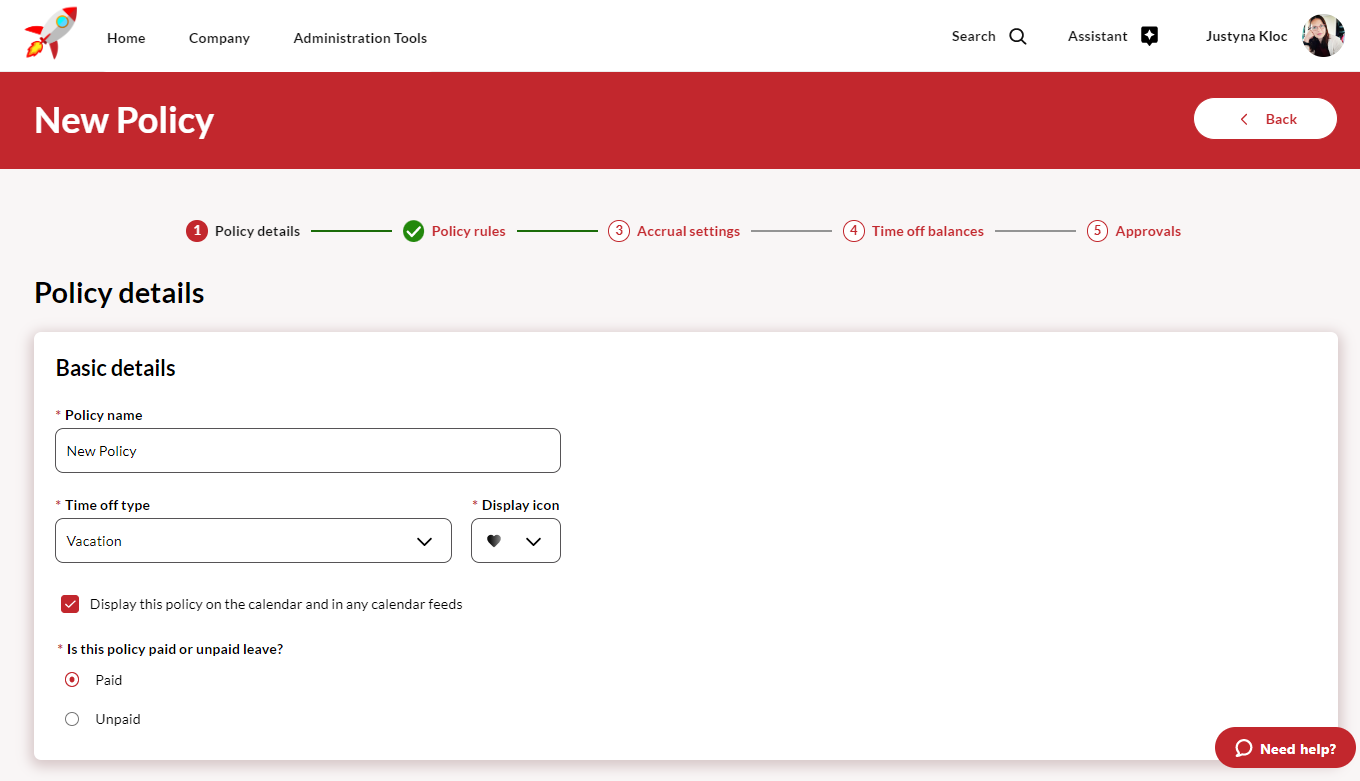Uncheck display this policy on calendar checkbox

(x=70, y=604)
